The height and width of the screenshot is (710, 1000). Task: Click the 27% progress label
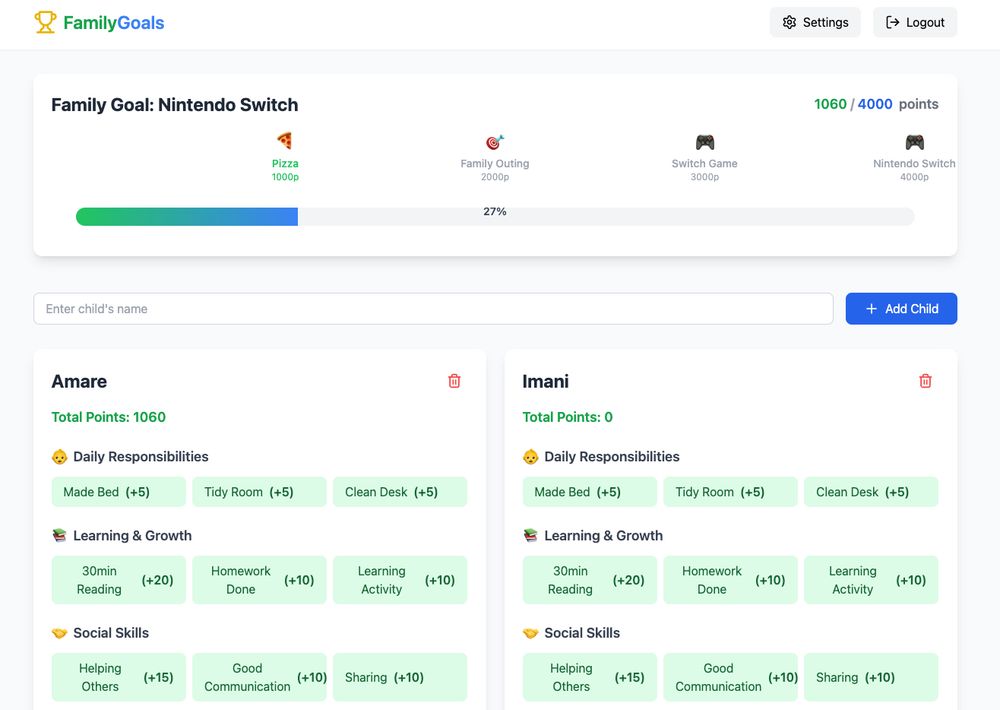click(x=495, y=211)
